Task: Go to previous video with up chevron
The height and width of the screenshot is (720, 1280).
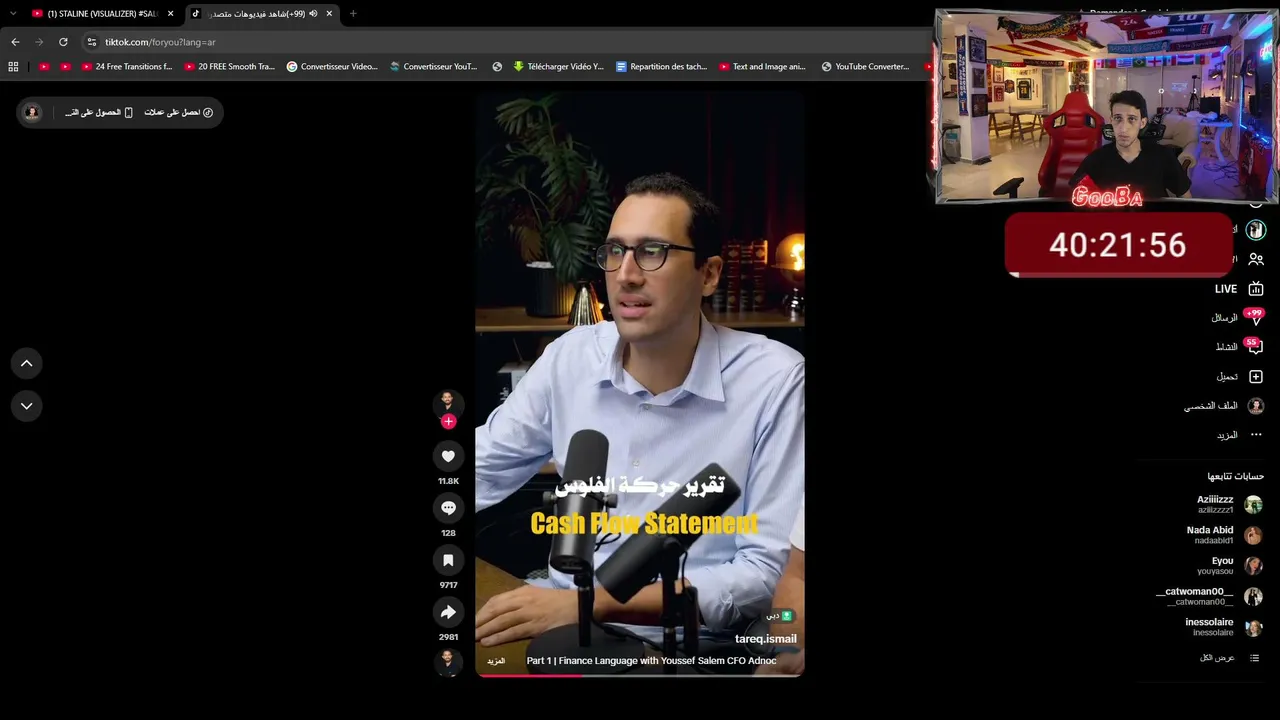Action: pos(27,363)
